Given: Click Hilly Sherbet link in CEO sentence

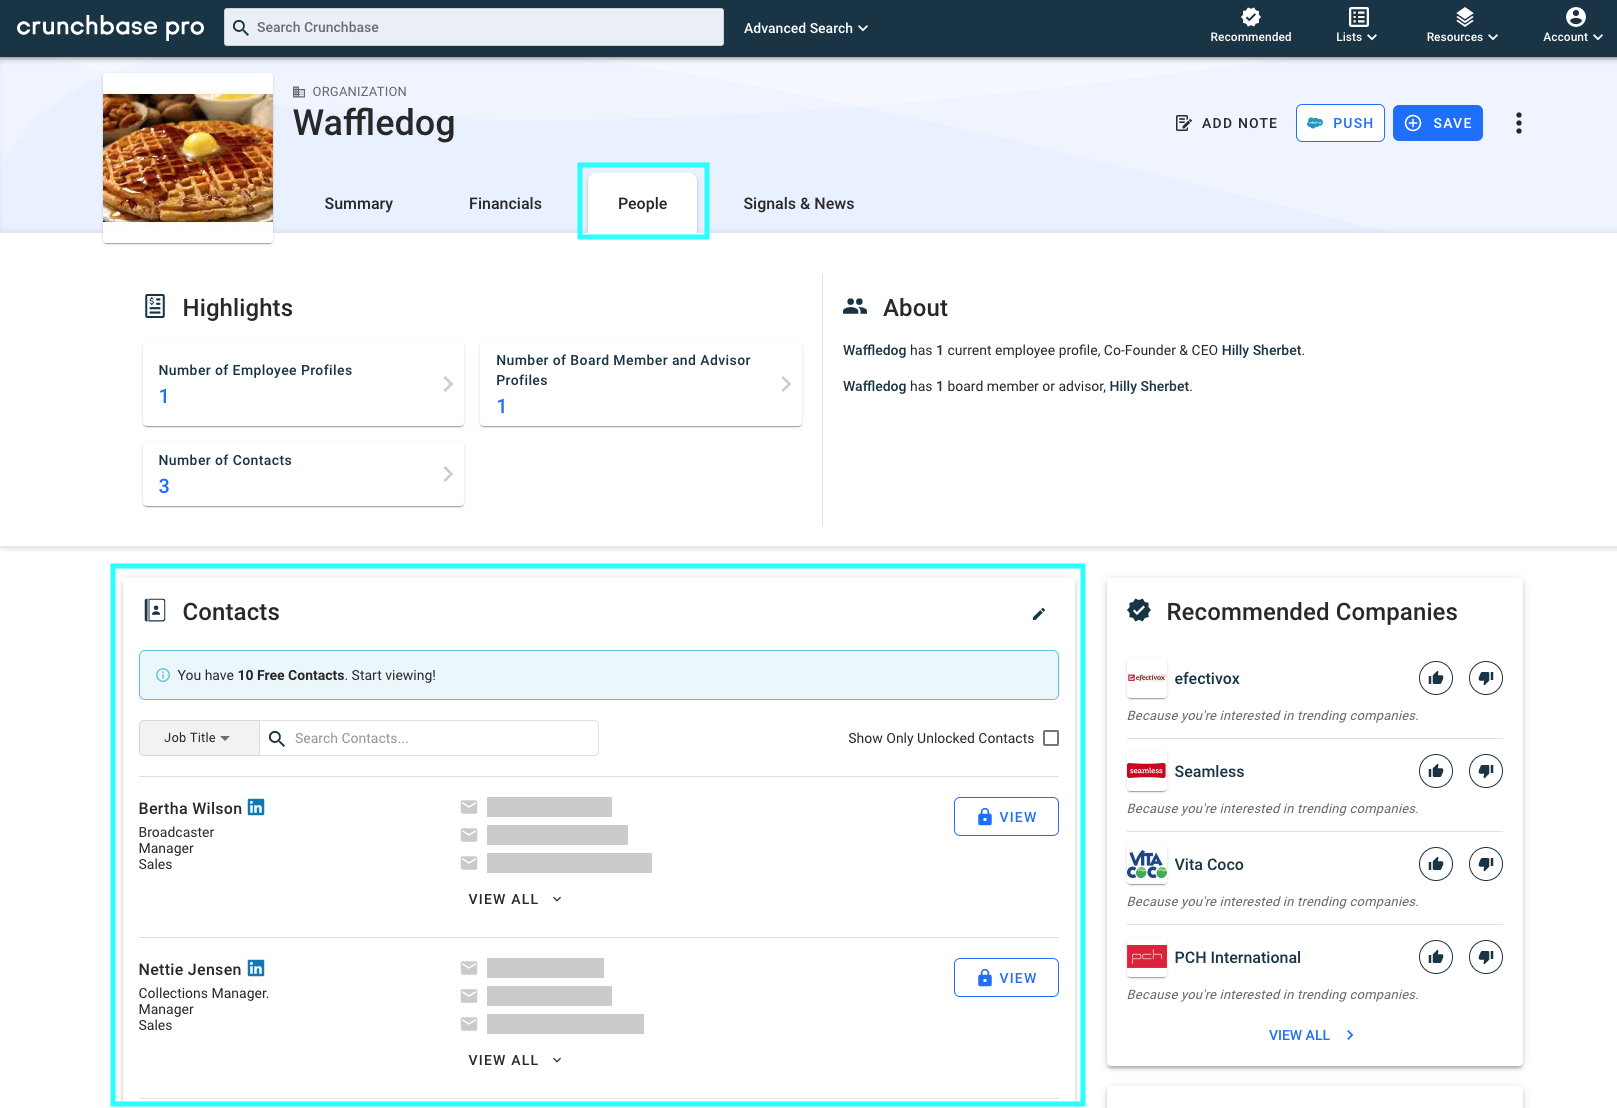Looking at the screenshot, I should [x=1261, y=350].
